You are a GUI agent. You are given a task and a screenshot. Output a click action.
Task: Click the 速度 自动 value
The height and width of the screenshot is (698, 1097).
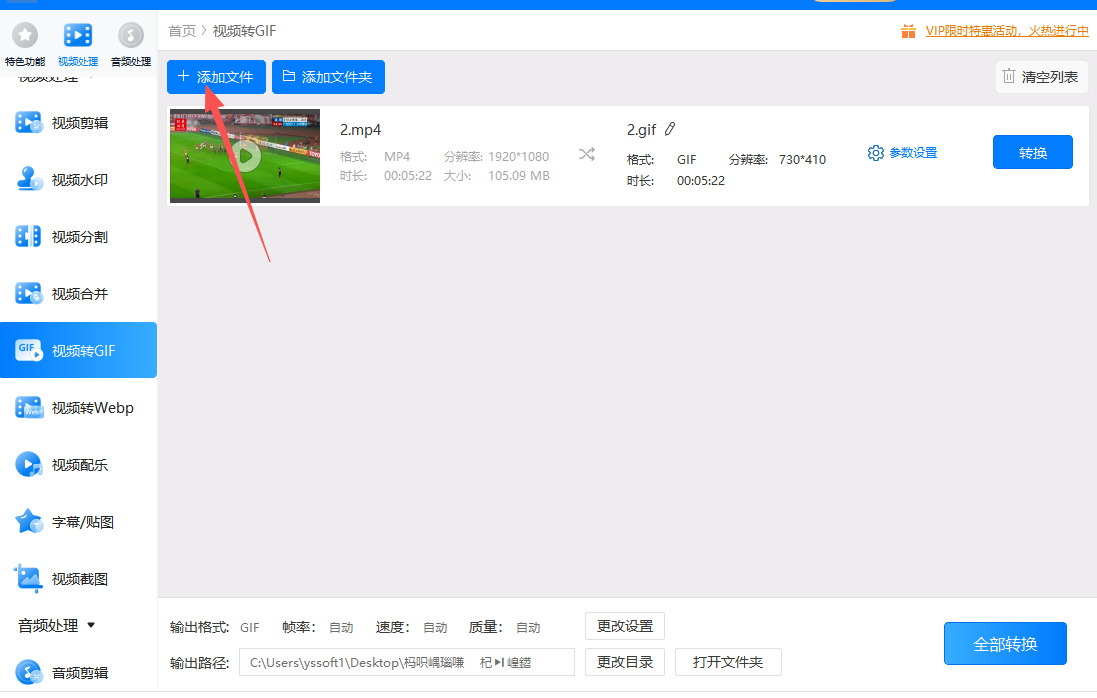435,628
